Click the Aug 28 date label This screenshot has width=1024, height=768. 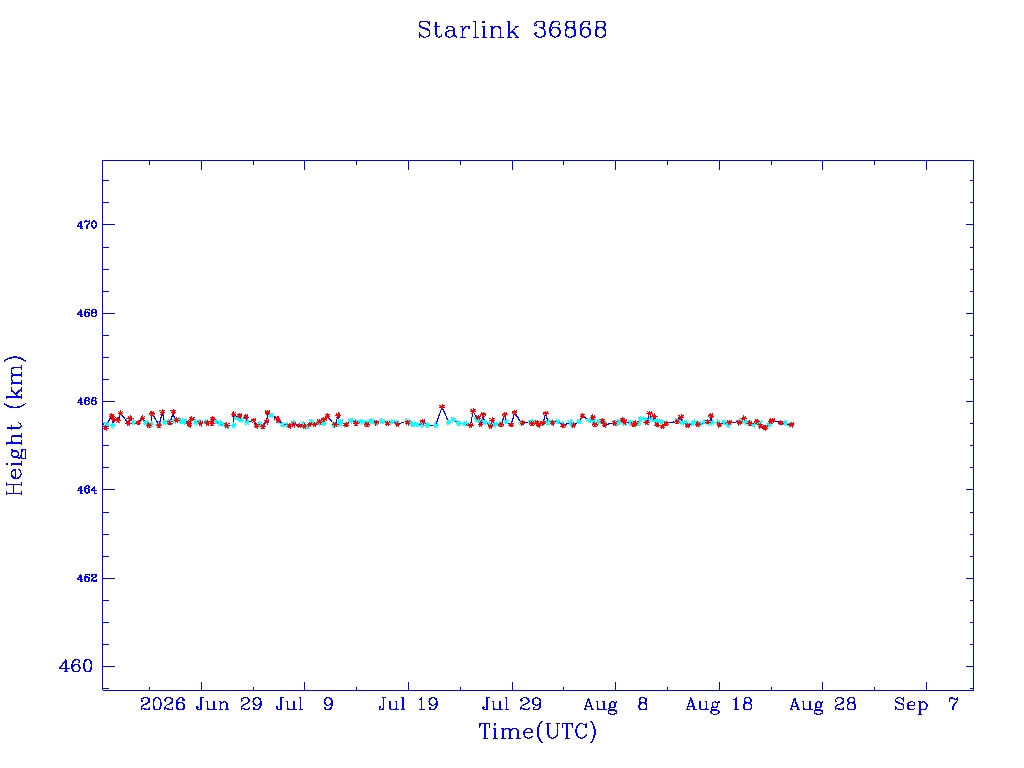tap(822, 704)
